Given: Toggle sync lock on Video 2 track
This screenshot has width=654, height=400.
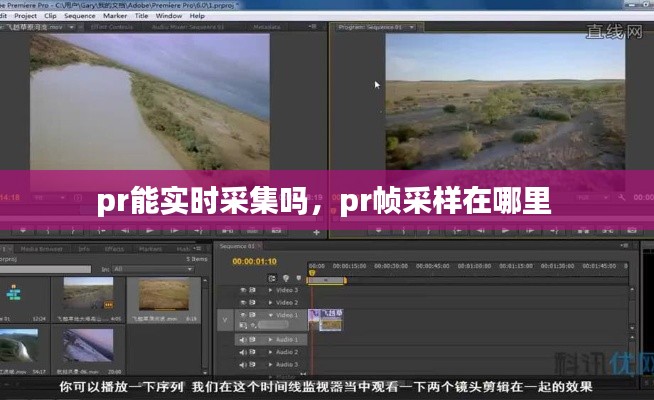Looking at the screenshot, I should [252, 302].
